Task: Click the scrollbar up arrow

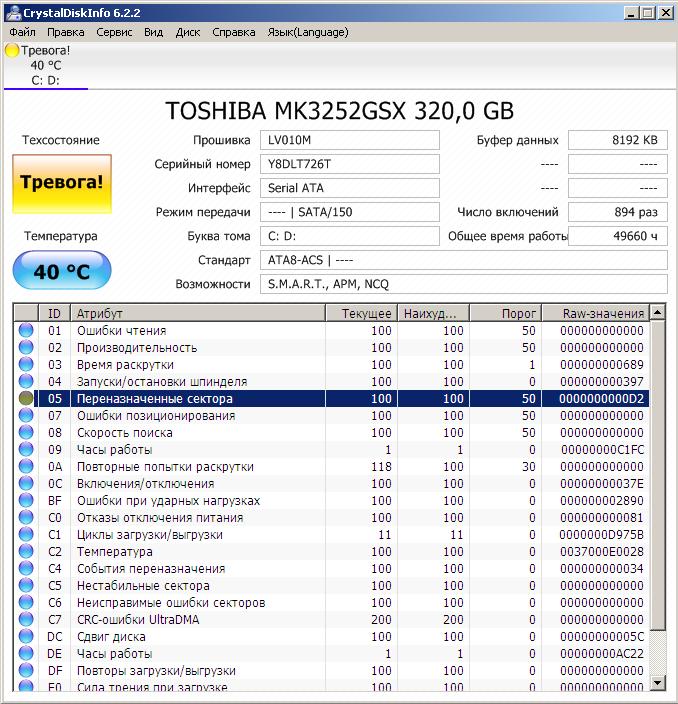Action: (657, 312)
